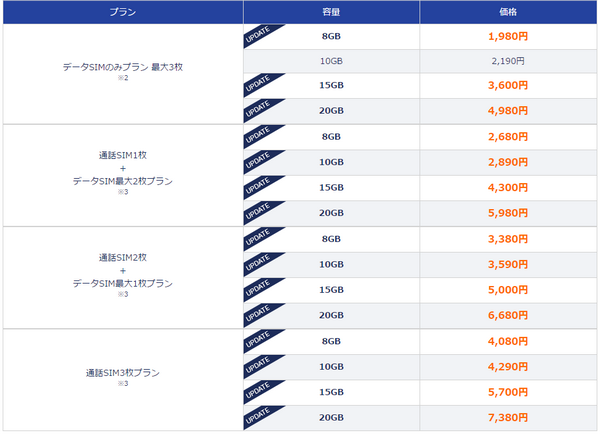Select the 通話SIM3枚プラン cell

point(123,380)
